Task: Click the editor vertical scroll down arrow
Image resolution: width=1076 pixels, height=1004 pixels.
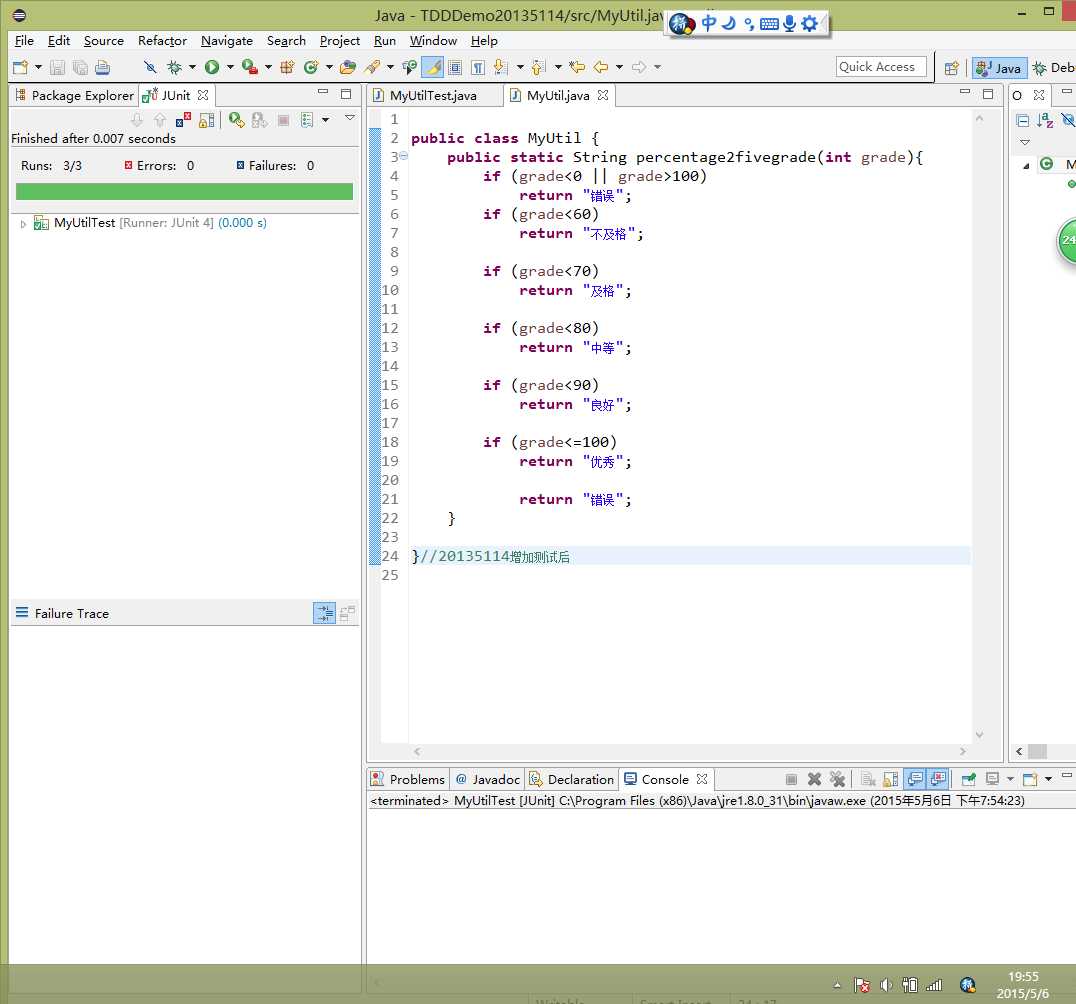Action: pos(979,735)
